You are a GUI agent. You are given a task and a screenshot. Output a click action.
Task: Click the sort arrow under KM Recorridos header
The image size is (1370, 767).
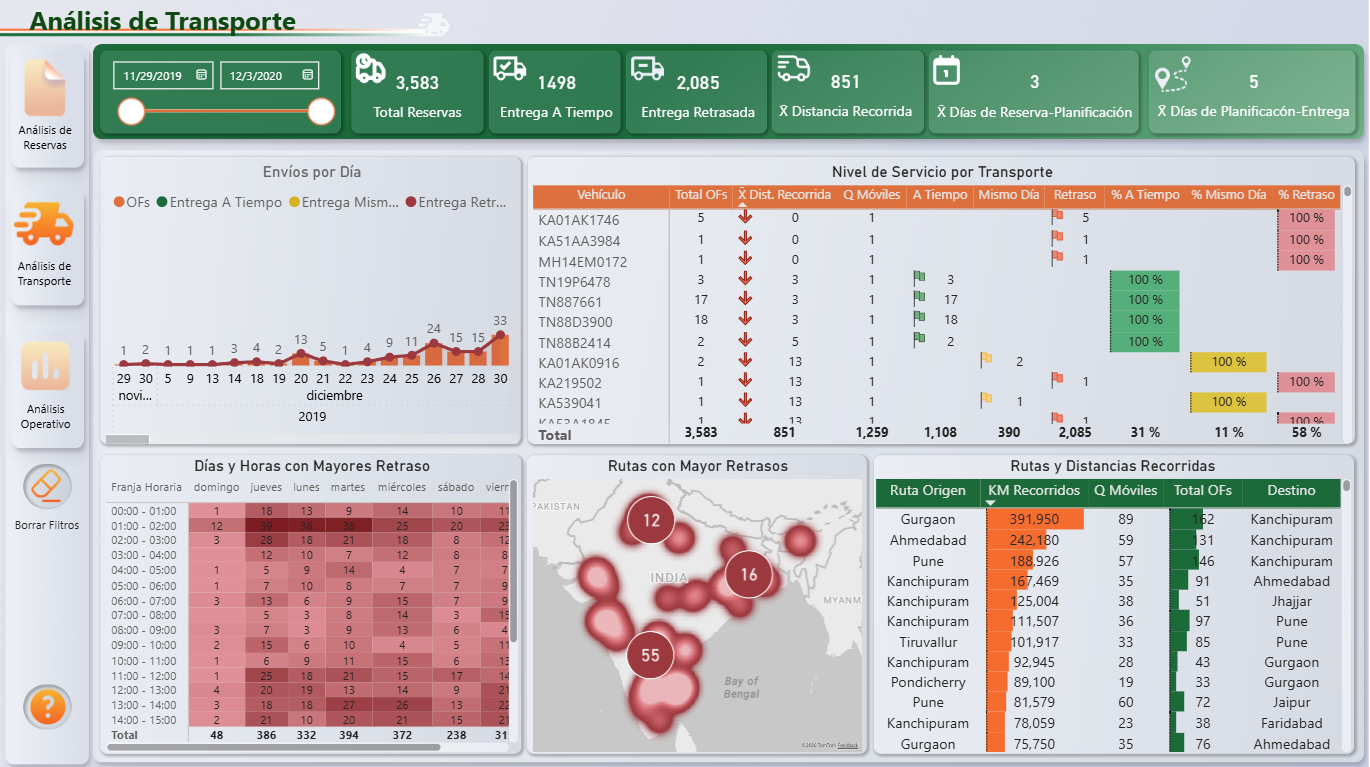[992, 503]
